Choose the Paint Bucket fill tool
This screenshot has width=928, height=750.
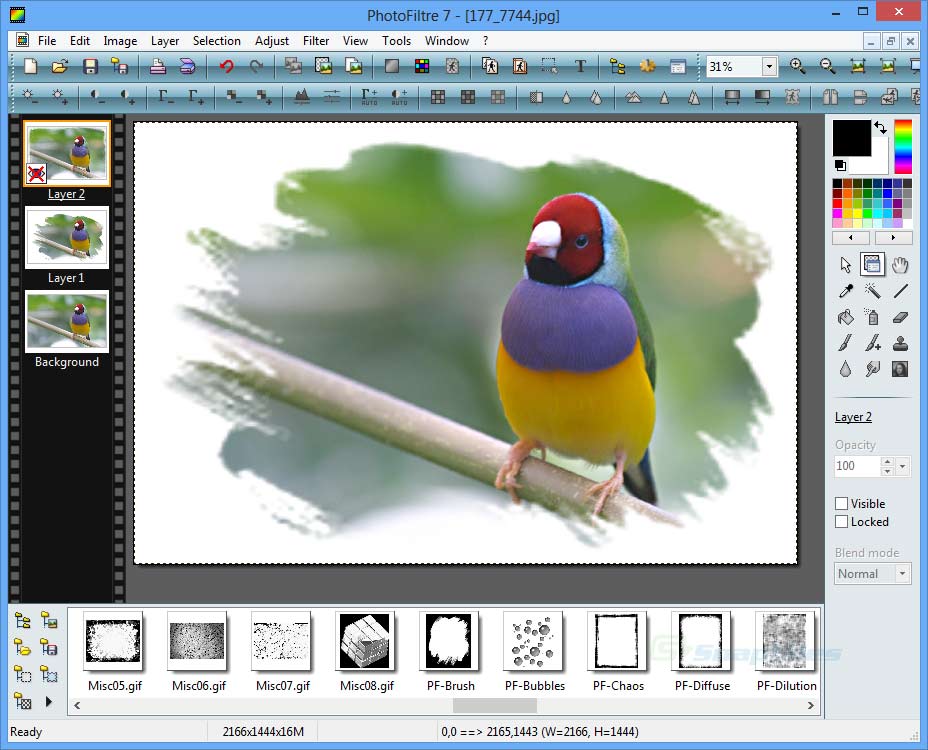pyautogui.click(x=845, y=317)
